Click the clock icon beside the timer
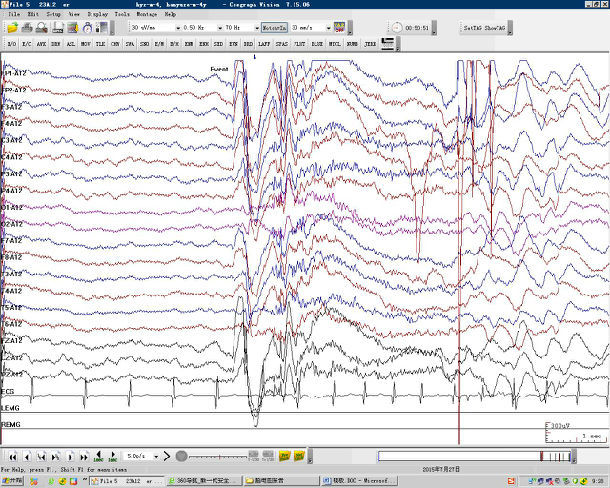Screen dimensions: 610x488 398,26
